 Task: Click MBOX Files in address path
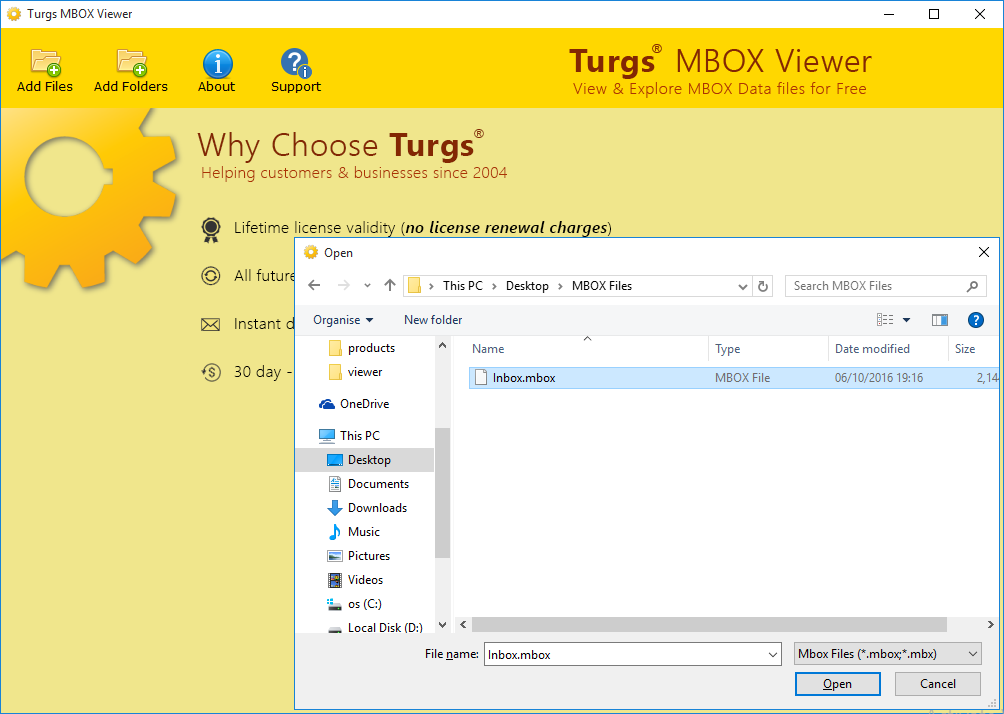click(602, 286)
